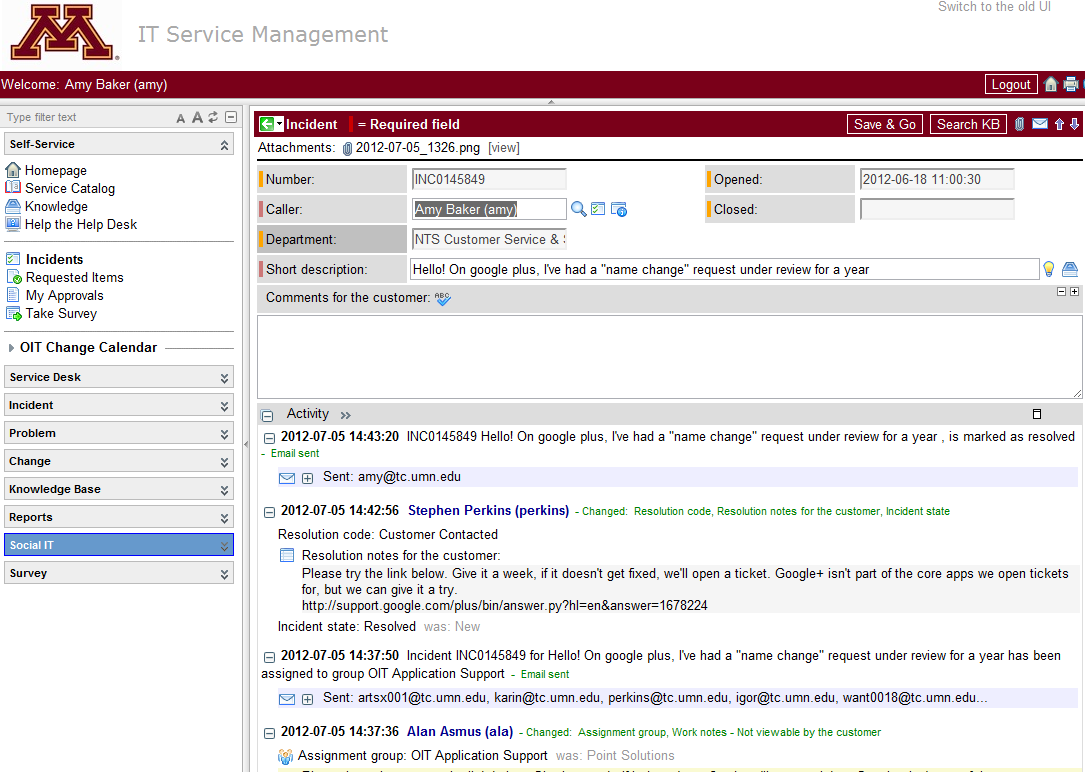Open Incidents module in Self-Service

(55, 259)
